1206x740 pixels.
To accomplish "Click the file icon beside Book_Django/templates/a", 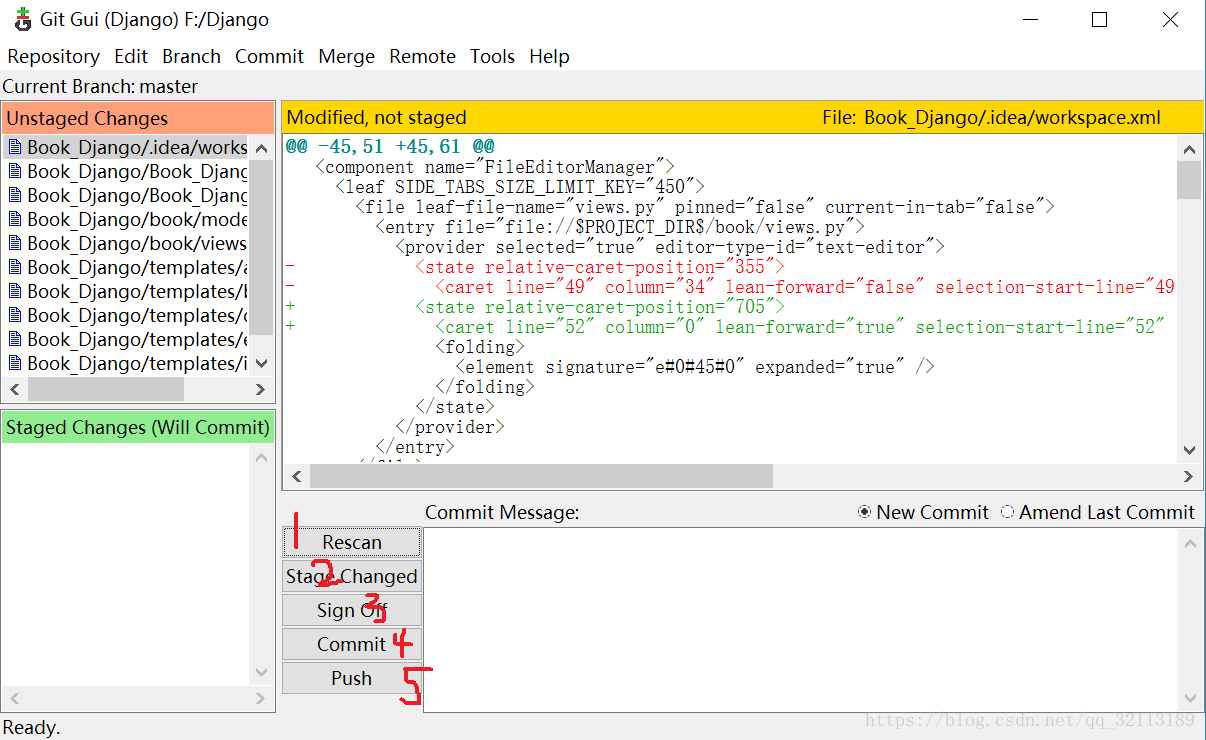I will pyautogui.click(x=15, y=267).
